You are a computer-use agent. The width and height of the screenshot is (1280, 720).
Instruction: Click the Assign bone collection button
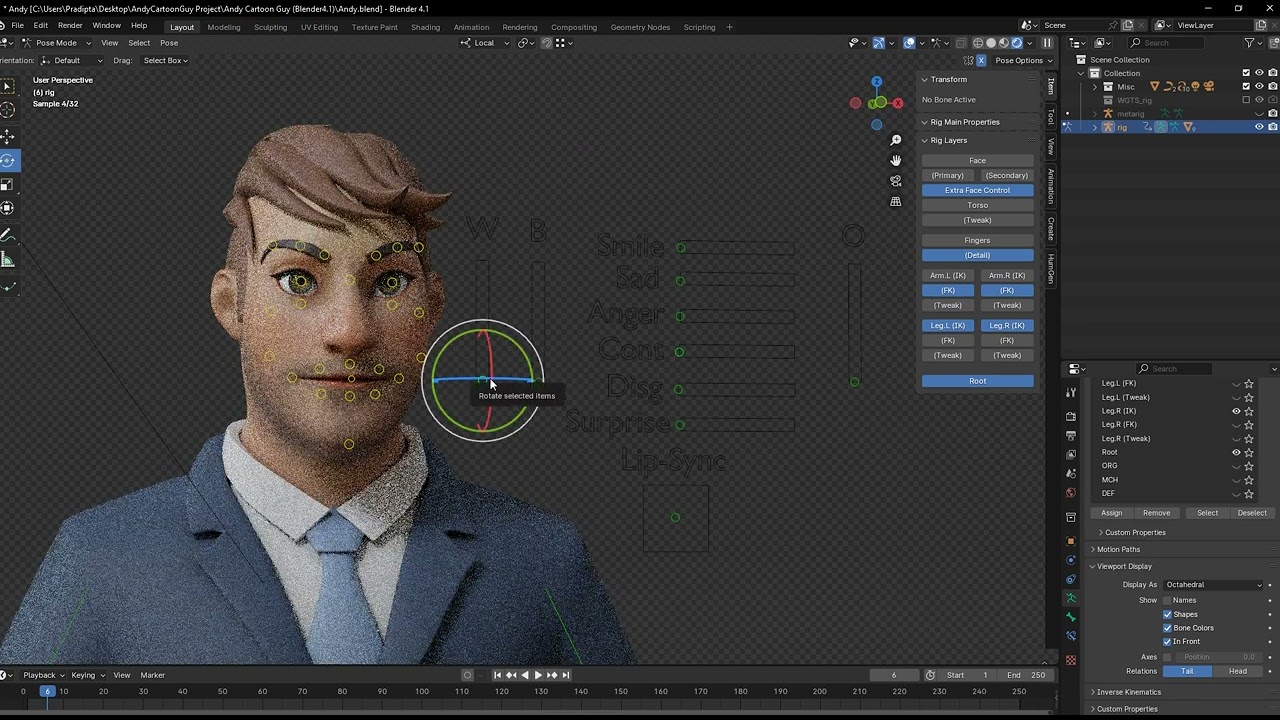tap(1111, 513)
